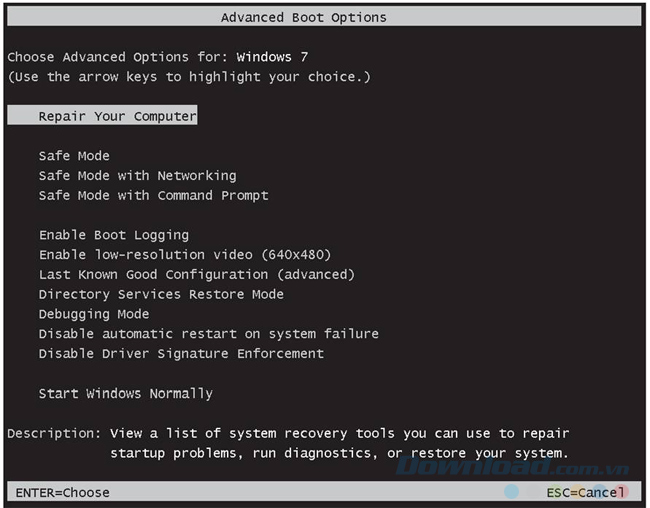Viewport: 650px width, 508px height.
Task: Choose Start Windows Normally
Action: pyautogui.click(x=126, y=393)
